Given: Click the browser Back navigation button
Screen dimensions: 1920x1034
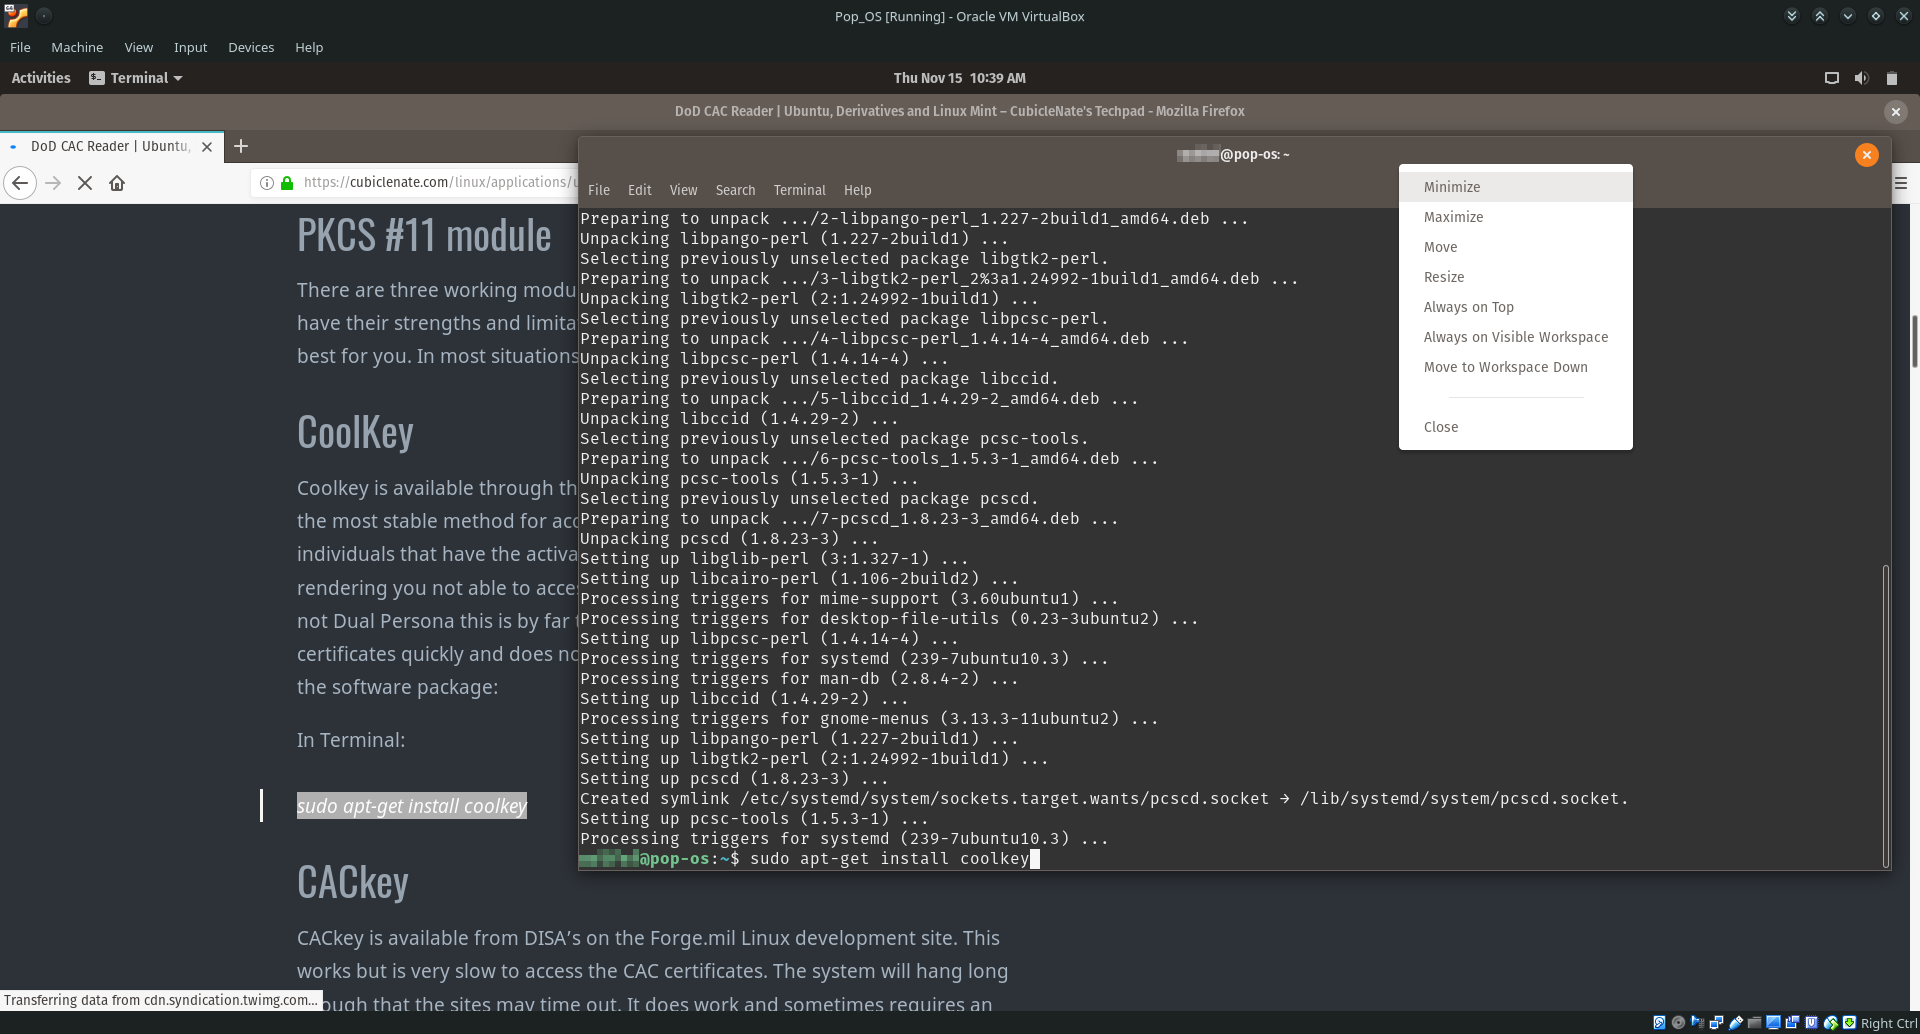Looking at the screenshot, I should 20,183.
